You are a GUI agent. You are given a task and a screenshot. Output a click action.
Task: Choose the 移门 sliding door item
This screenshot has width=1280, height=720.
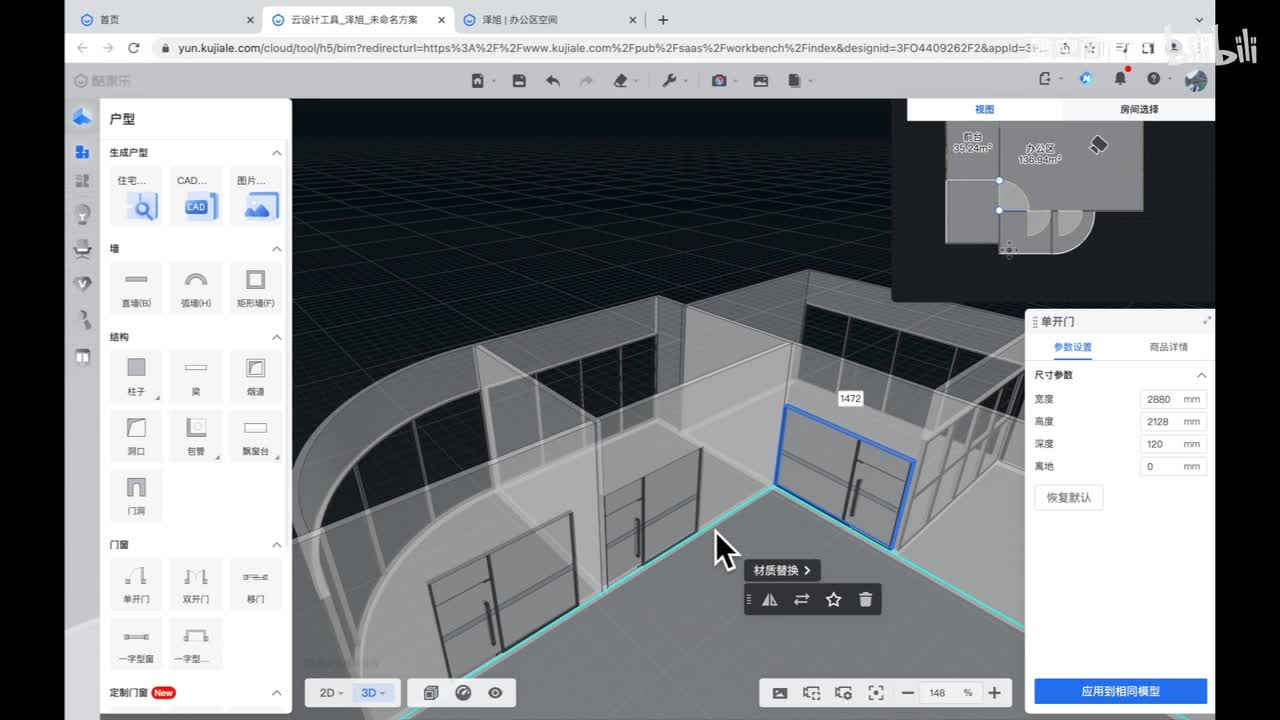coord(256,584)
